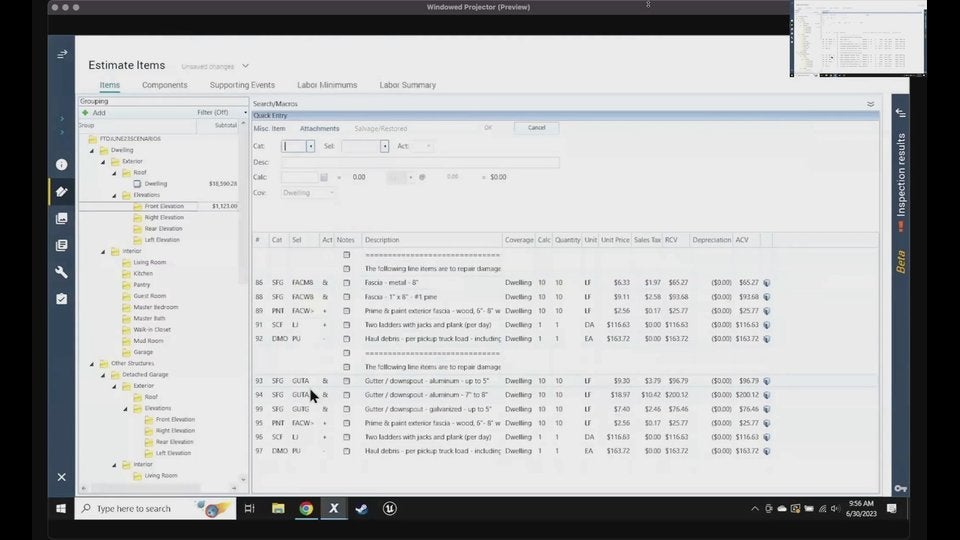Switch to the Components tab
This screenshot has height=540, width=960.
[x=164, y=85]
